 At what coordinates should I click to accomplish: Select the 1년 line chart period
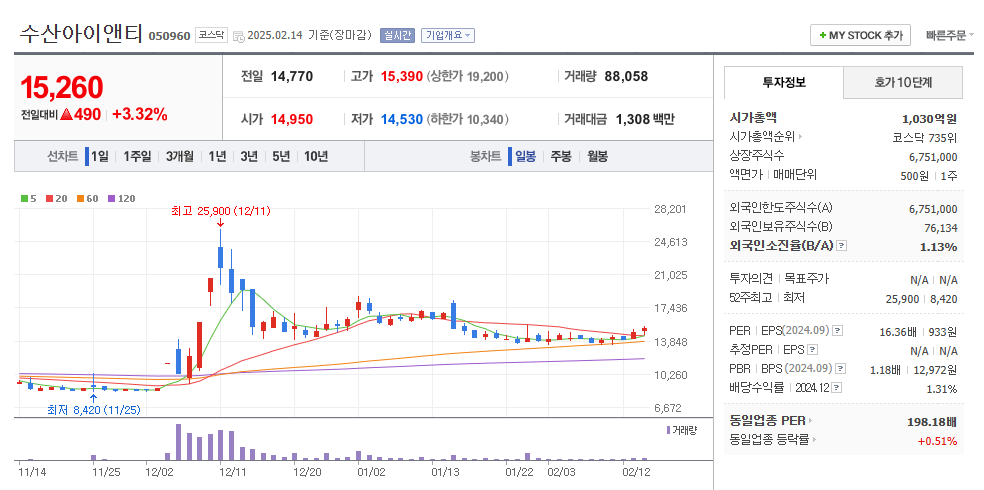coord(217,156)
